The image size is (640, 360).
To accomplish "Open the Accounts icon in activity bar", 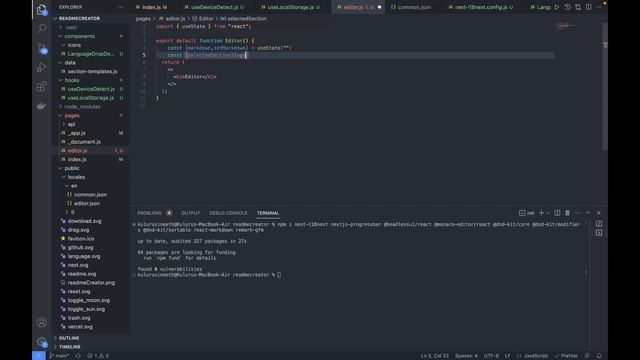I will pyautogui.click(x=42, y=322).
